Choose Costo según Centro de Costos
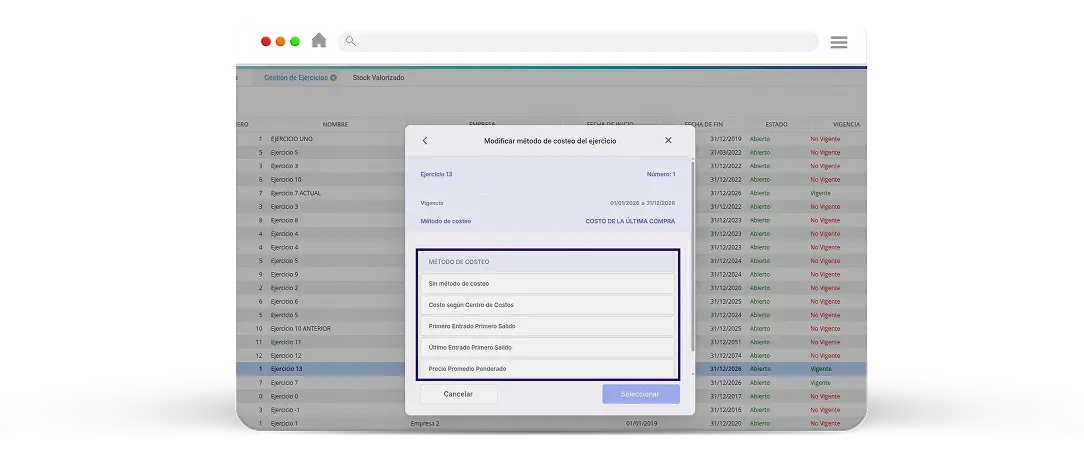This screenshot has height=452, width=1084. (548, 305)
